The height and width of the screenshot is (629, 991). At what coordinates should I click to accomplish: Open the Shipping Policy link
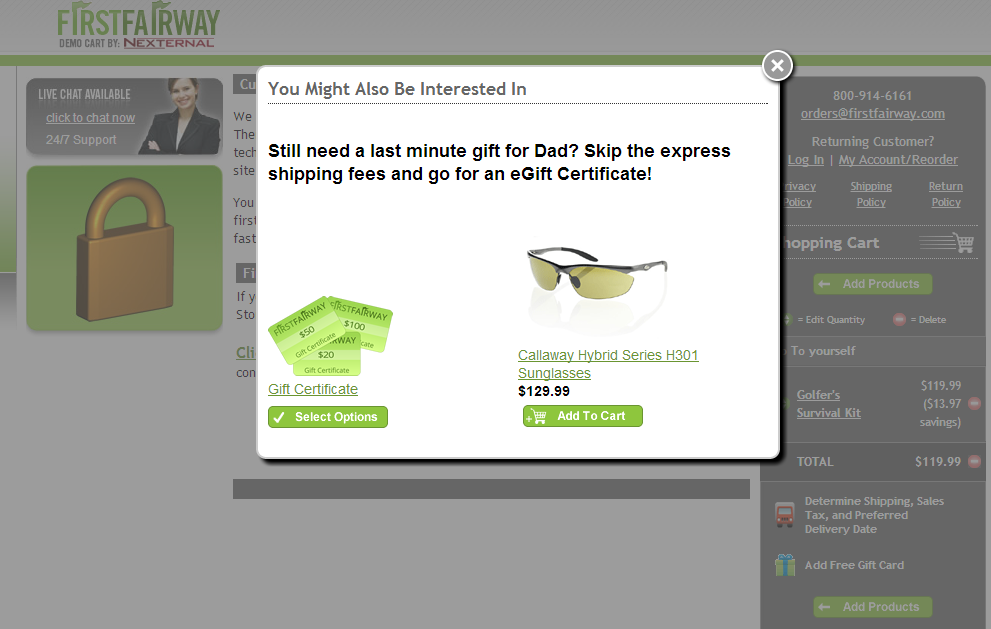click(x=871, y=194)
